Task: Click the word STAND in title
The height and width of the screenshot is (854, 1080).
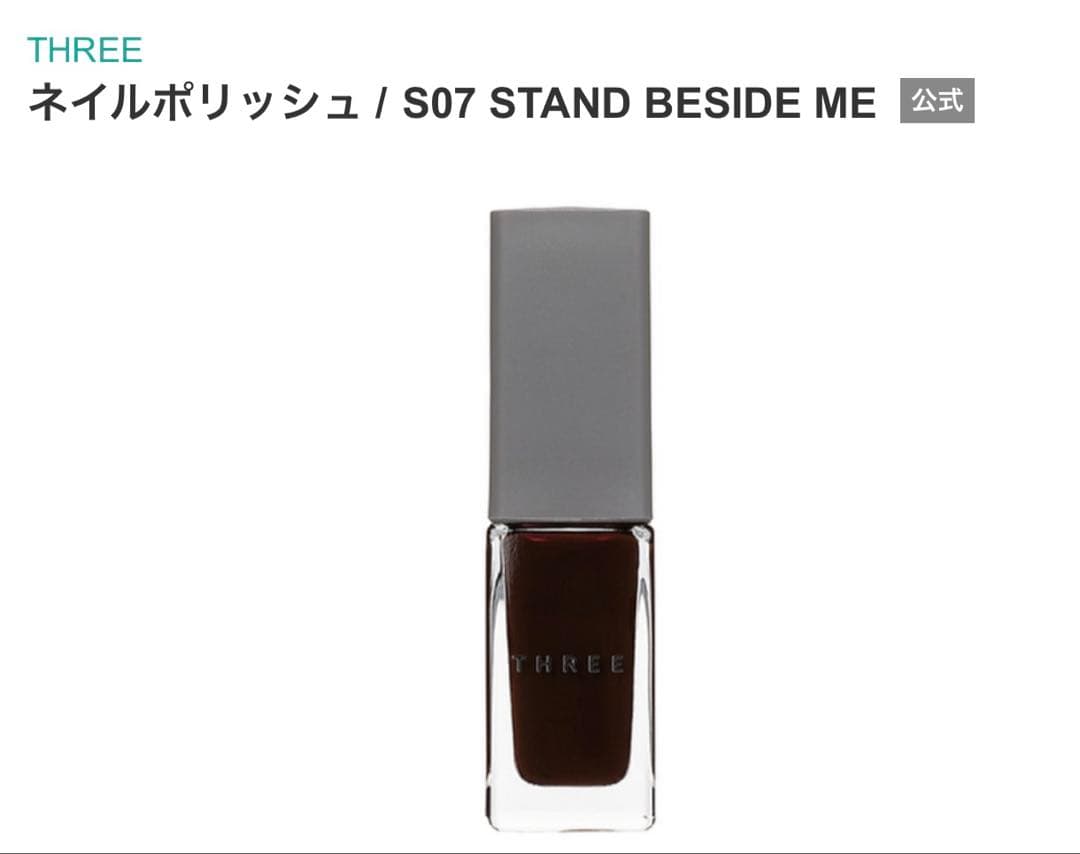Action: [x=560, y=103]
